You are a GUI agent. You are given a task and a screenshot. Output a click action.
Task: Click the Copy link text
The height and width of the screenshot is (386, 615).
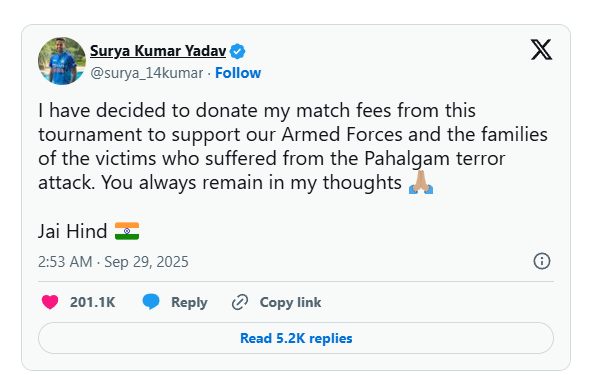coord(290,302)
